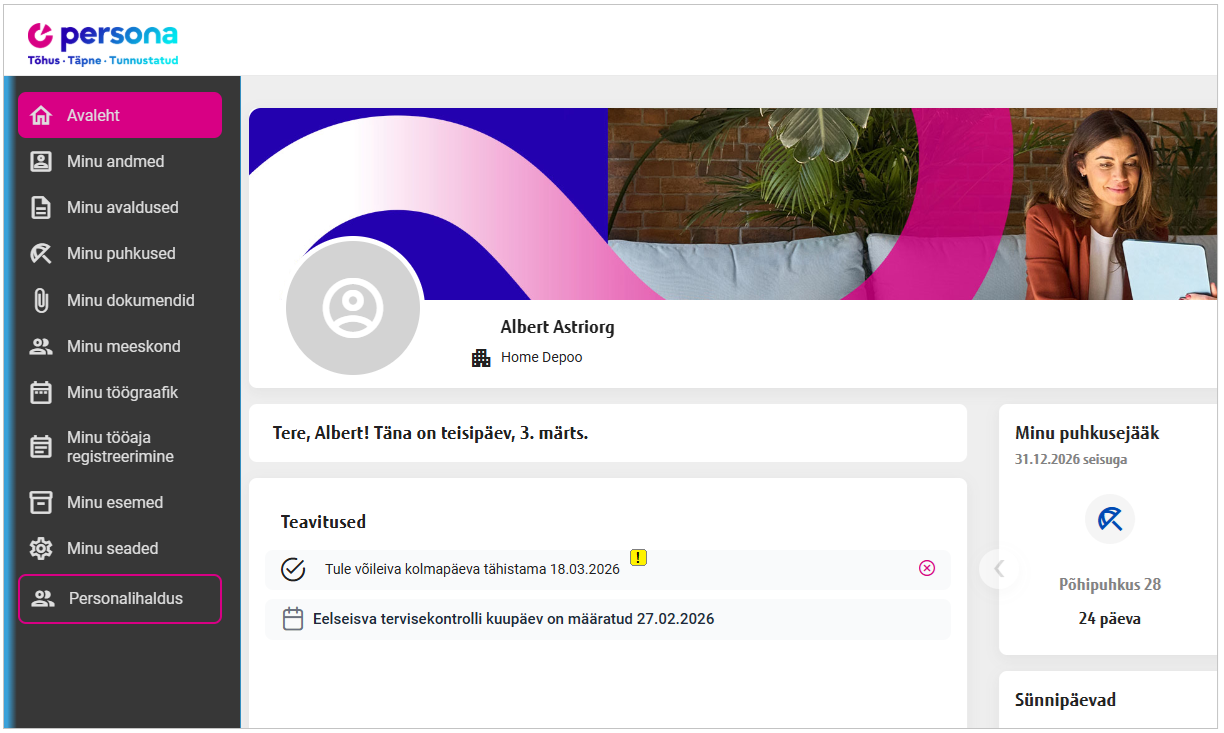Click the left carousel arrow chevron
Screen dimensions: 1224x733
pyautogui.click(x=998, y=569)
